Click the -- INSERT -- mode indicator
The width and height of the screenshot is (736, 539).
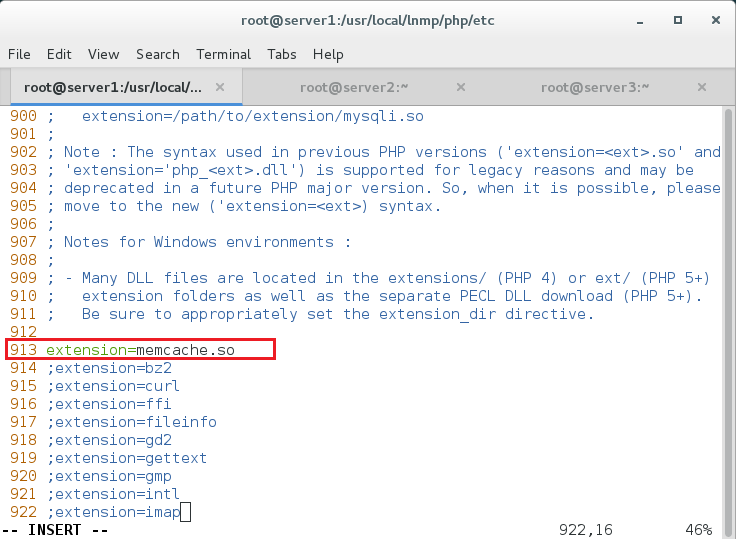click(54, 530)
